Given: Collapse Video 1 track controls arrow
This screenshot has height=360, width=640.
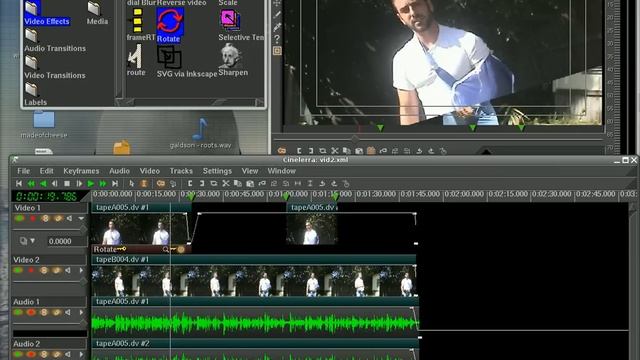Looking at the screenshot, I should [x=81, y=219].
